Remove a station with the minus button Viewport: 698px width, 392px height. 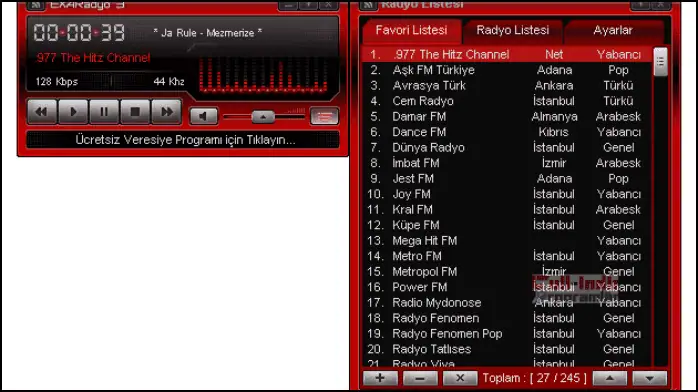420,378
